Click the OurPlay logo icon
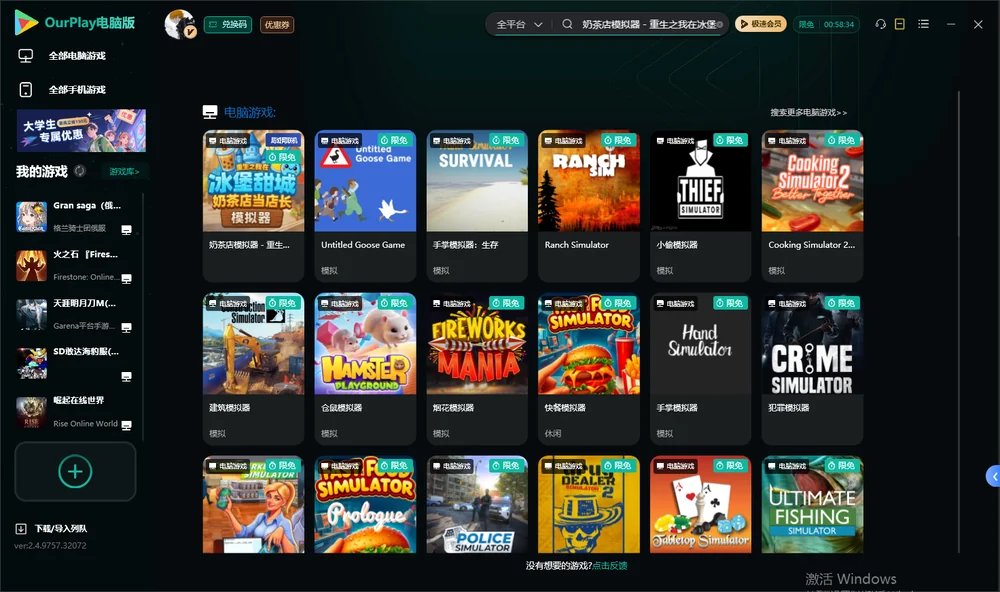 [x=26, y=22]
